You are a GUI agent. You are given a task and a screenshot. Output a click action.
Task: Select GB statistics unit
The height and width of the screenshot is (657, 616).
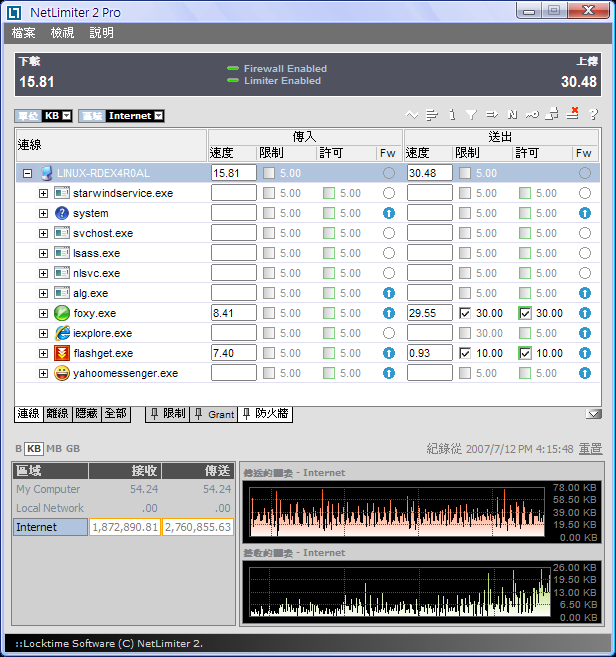tap(73, 449)
